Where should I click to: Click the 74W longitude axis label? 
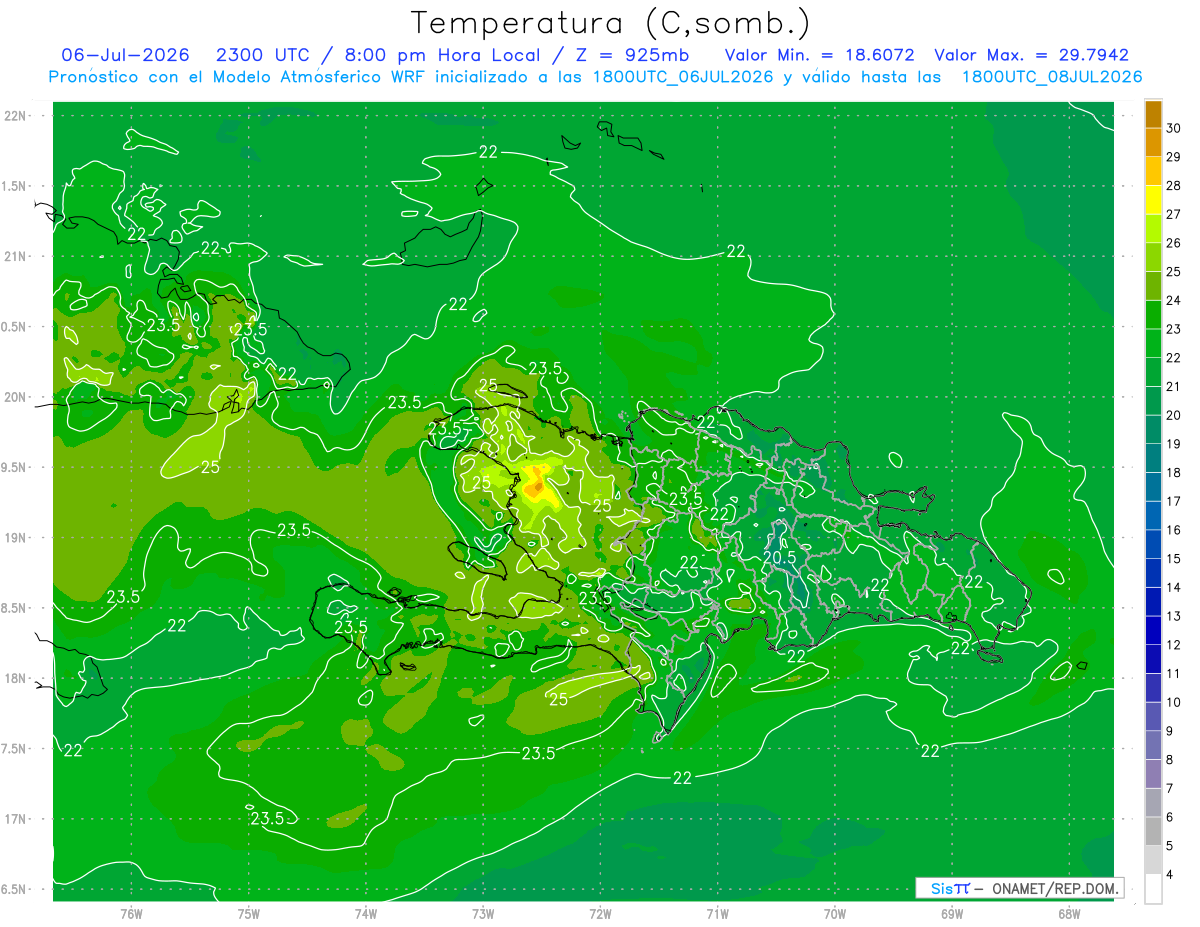click(366, 914)
